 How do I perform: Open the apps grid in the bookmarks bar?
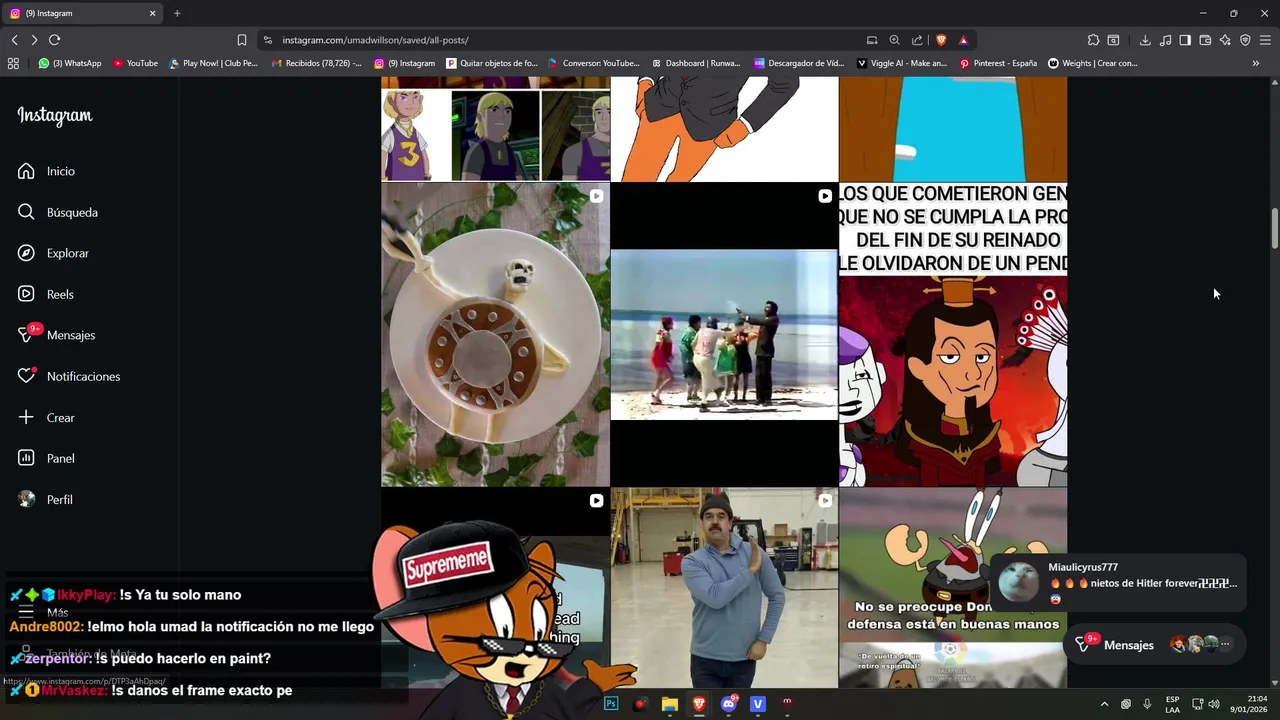click(x=13, y=63)
